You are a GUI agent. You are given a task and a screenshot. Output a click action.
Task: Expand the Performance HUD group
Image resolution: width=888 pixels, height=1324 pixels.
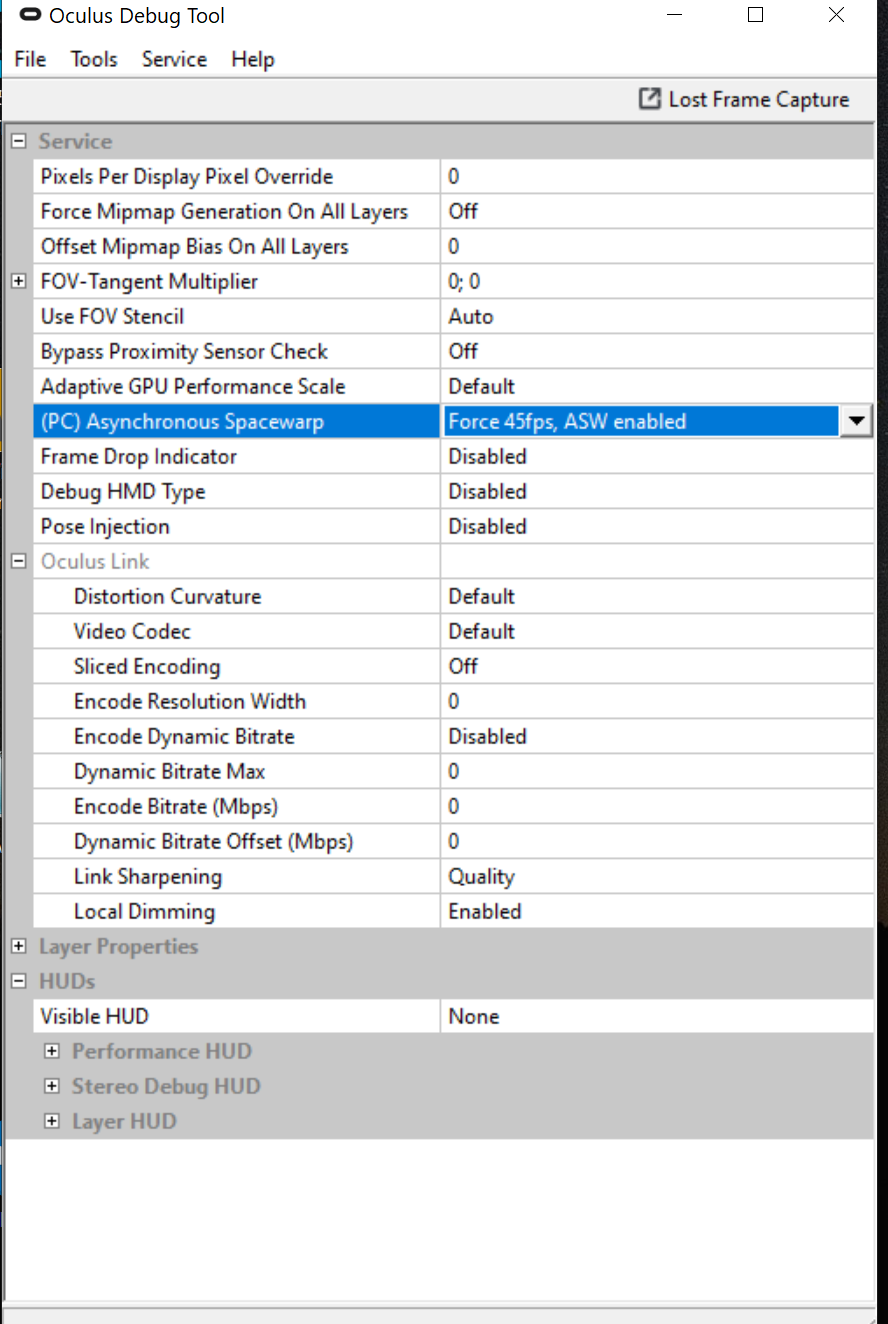52,1051
